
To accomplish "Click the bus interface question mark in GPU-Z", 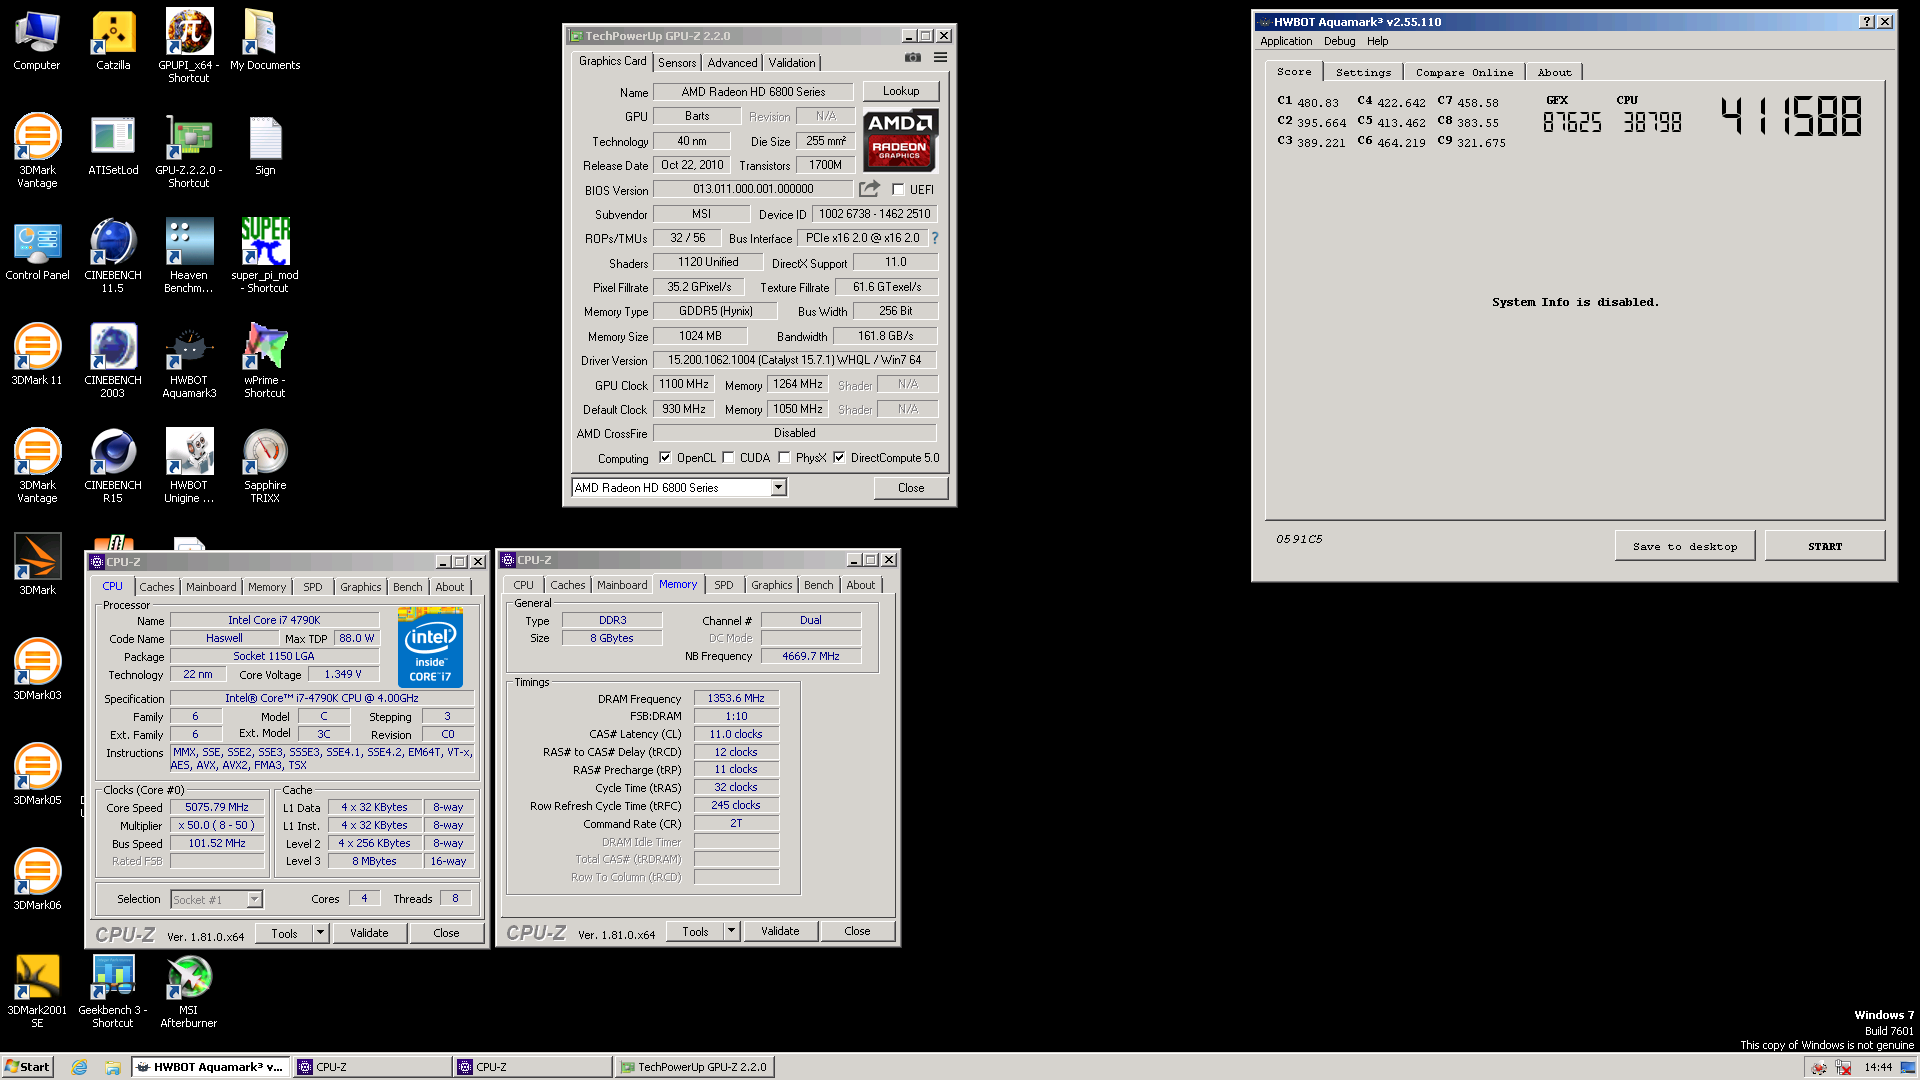I will pyautogui.click(x=935, y=238).
